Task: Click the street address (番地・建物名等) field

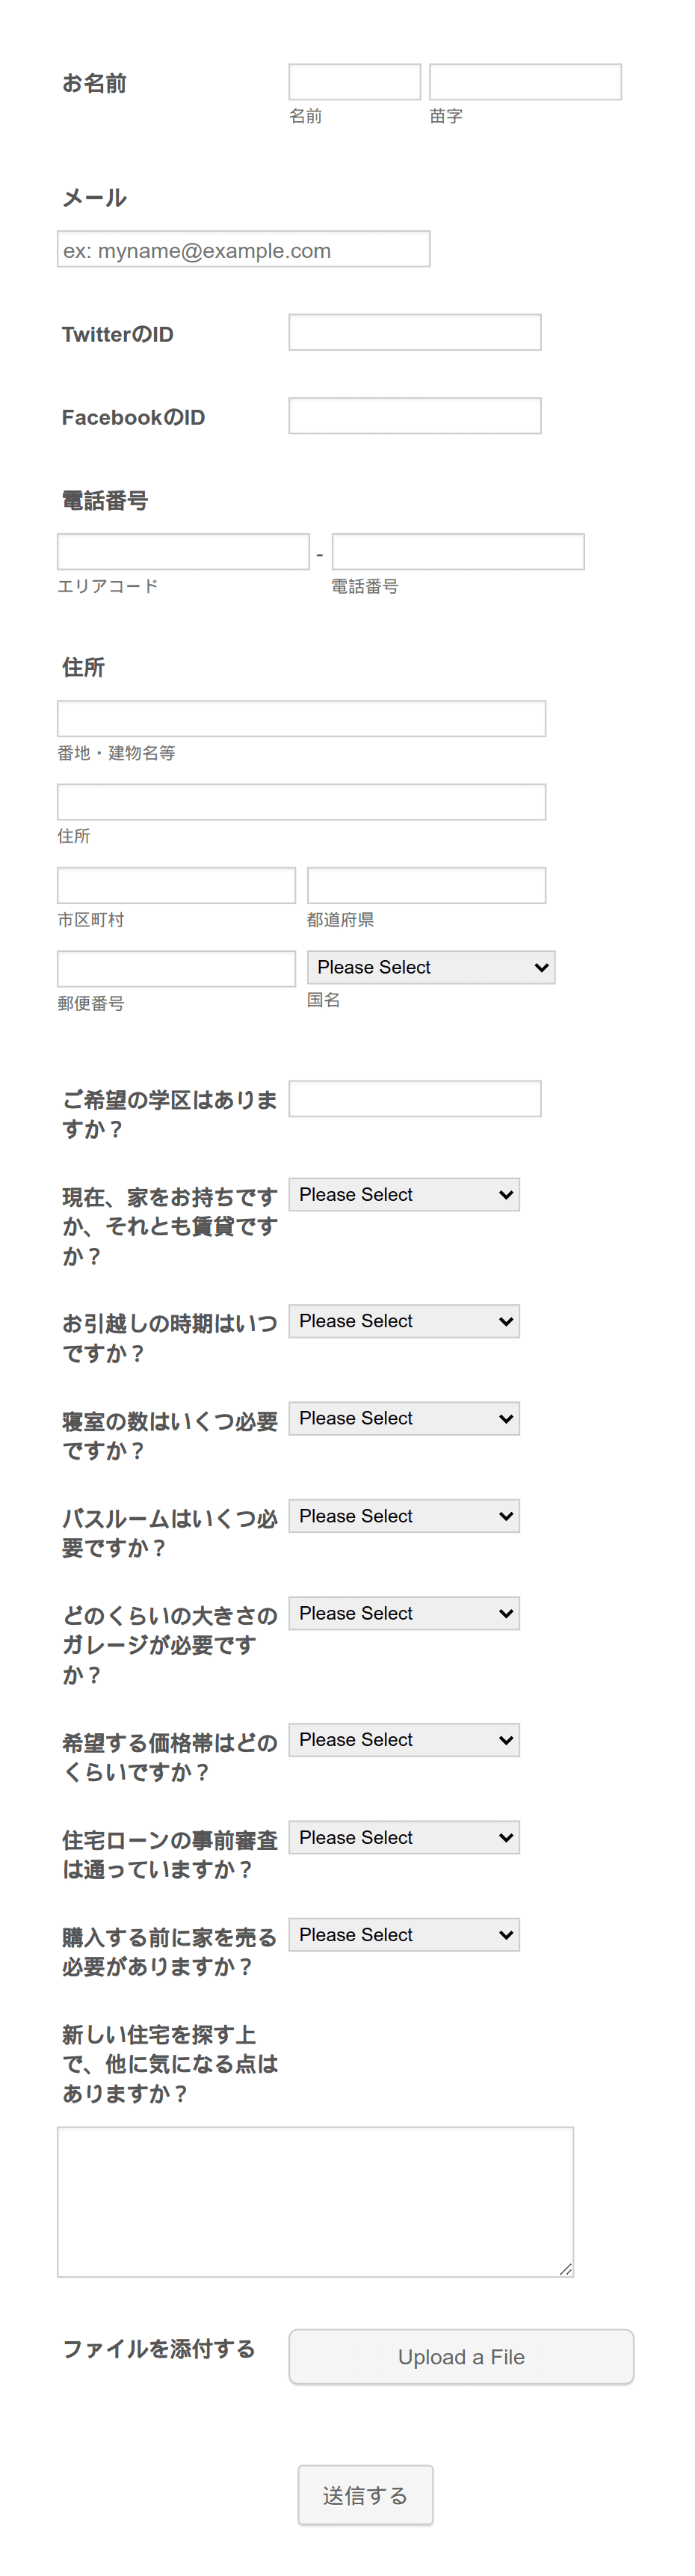Action: point(301,719)
